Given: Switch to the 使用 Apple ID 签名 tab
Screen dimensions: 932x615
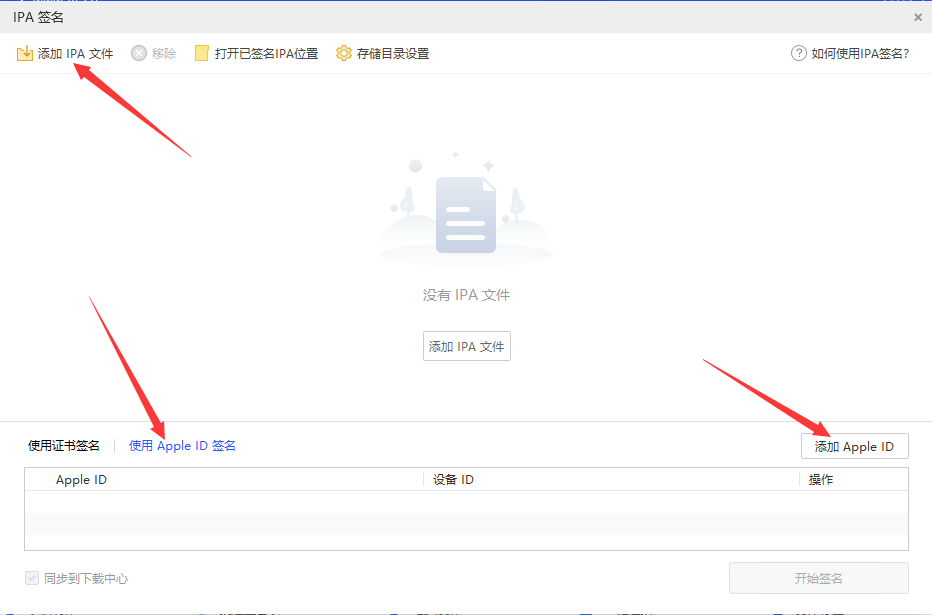Looking at the screenshot, I should [181, 446].
